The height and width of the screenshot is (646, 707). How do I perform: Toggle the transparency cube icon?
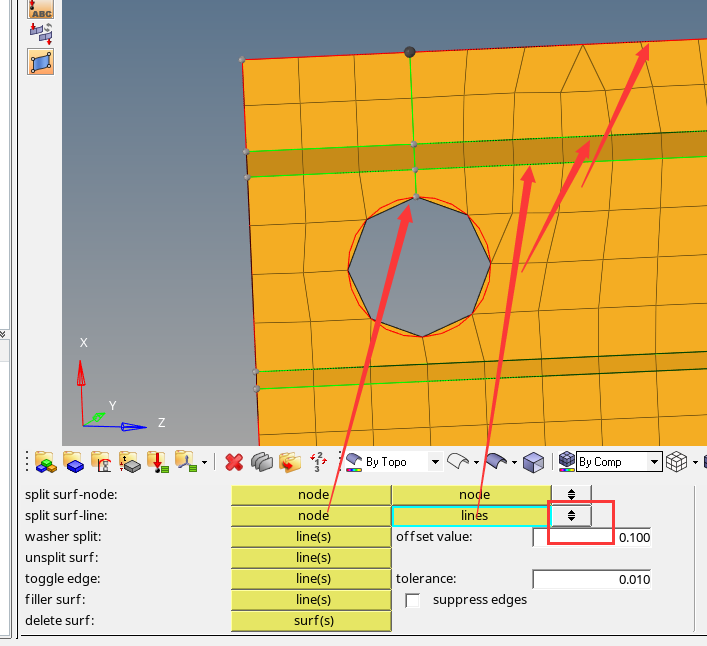coord(533,463)
